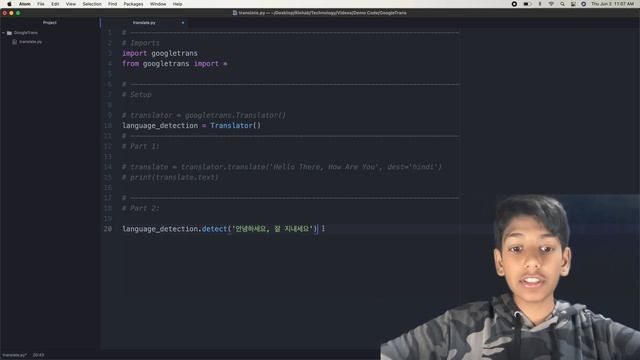
Task: Open the Window menu
Action: click(158, 4)
